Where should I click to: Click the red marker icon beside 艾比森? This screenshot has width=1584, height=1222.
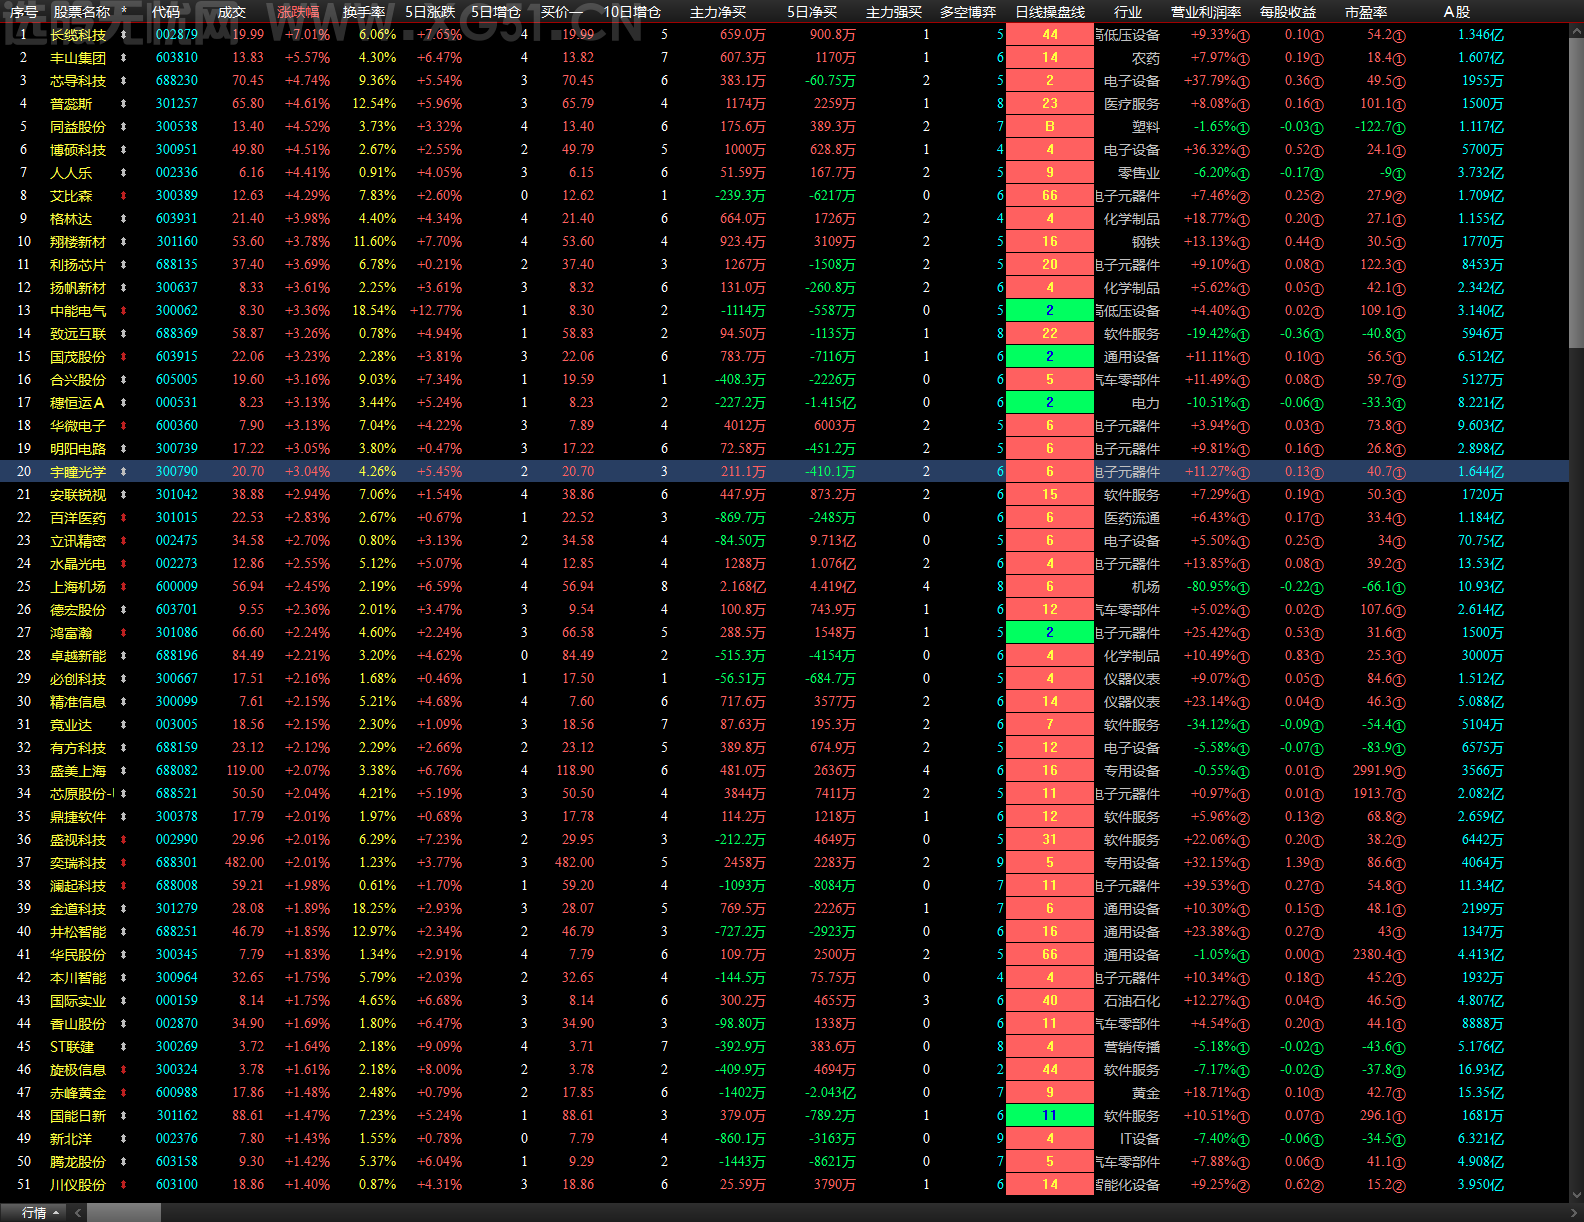124,196
